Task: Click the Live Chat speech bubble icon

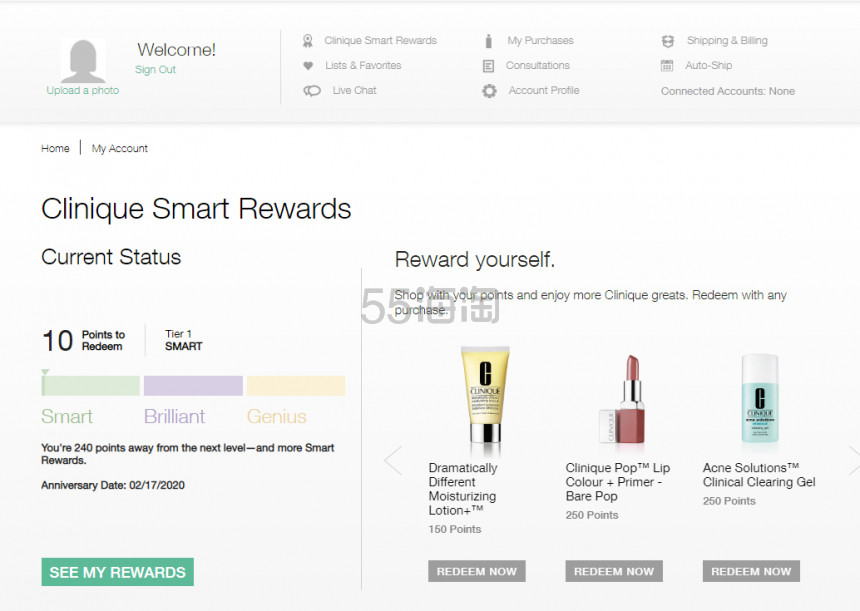Action: (312, 90)
